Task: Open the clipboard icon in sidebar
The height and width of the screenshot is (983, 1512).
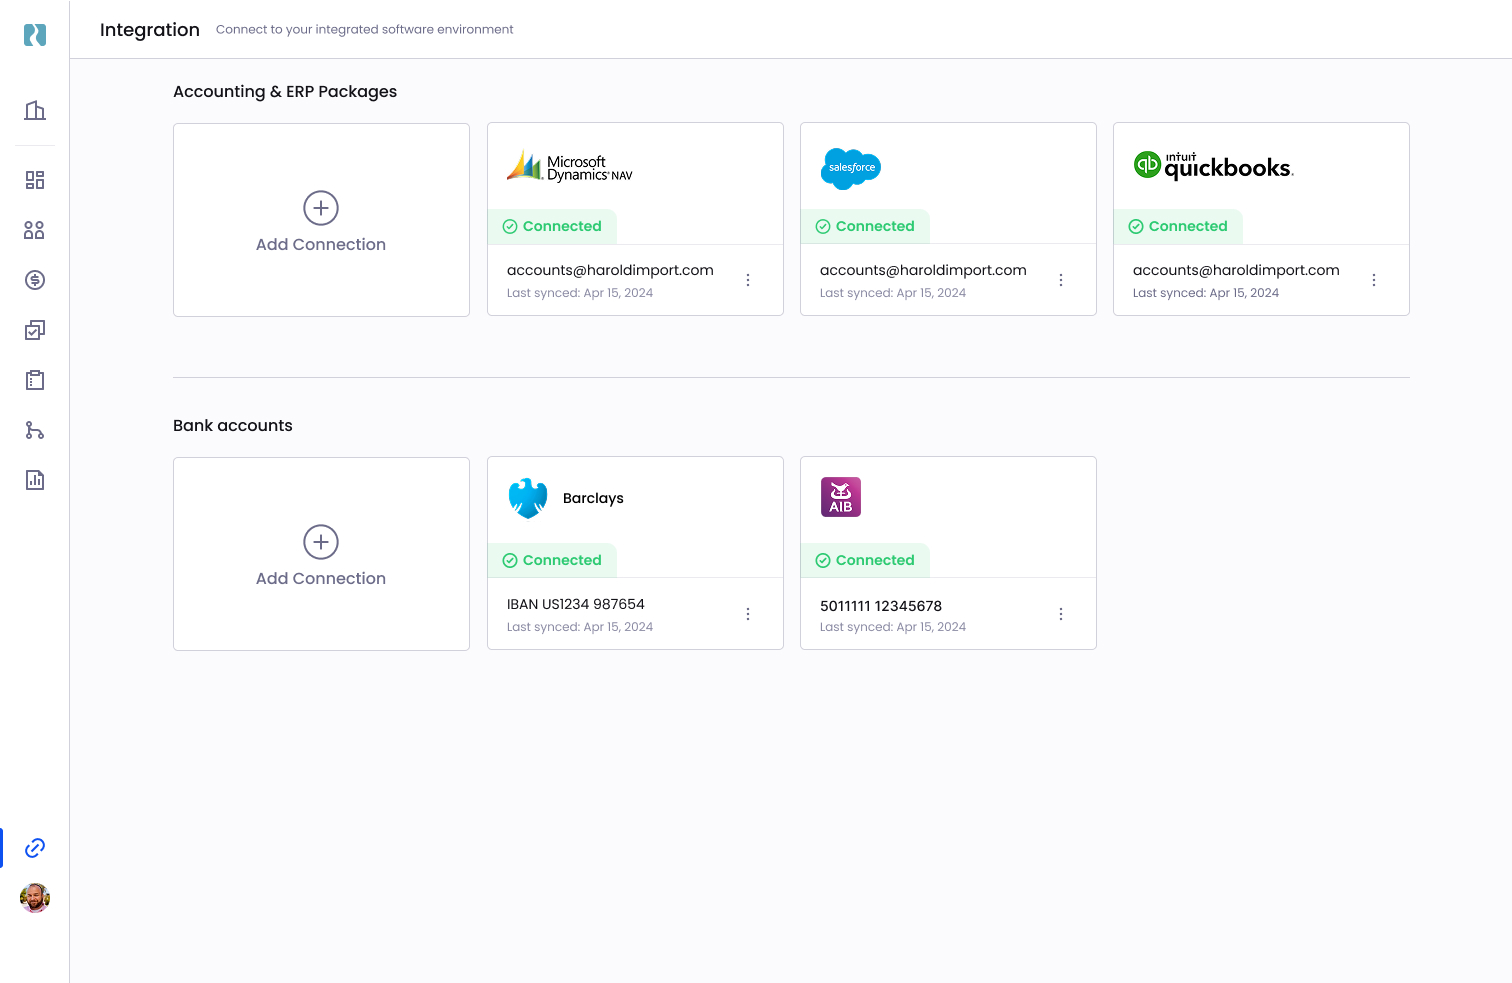Action: [x=35, y=380]
